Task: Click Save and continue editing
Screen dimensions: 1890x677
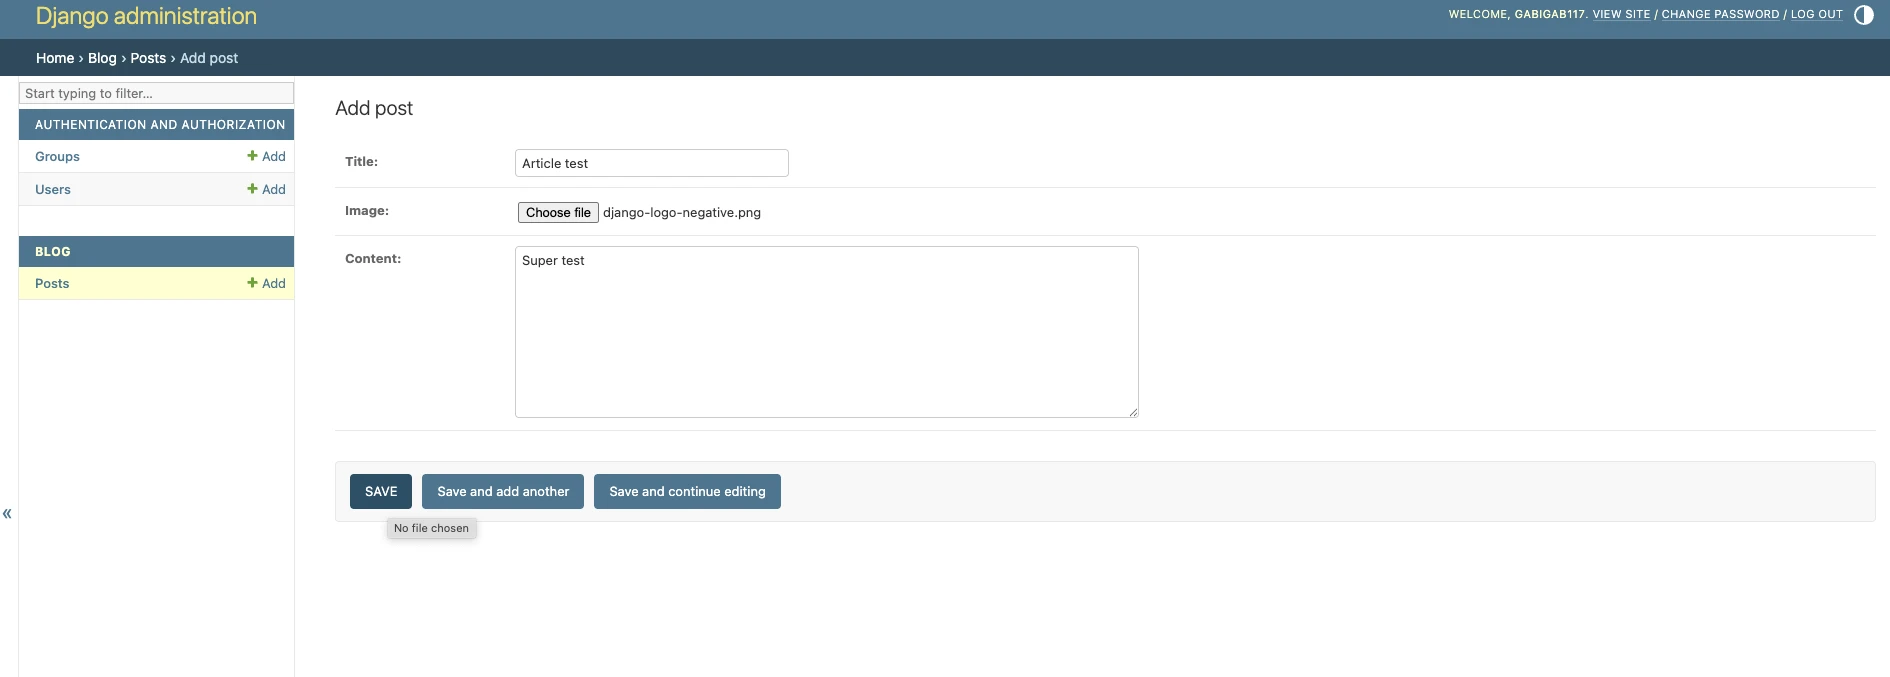Action: (687, 492)
